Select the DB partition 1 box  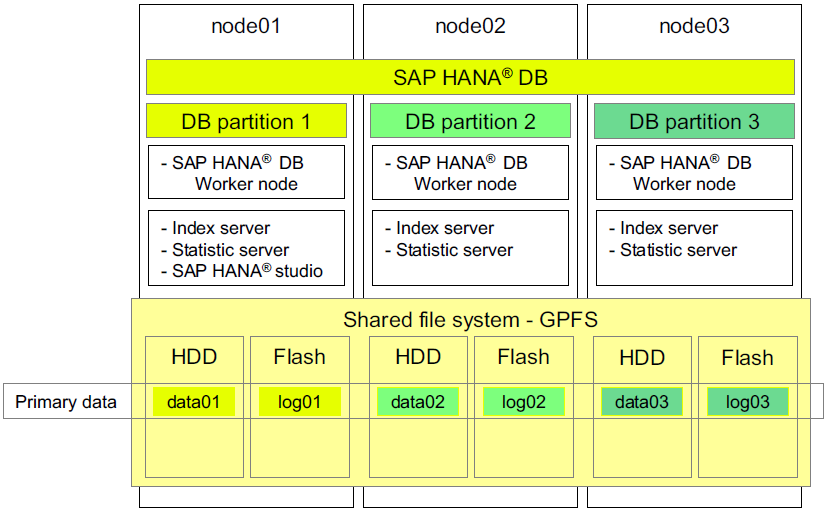(246, 122)
